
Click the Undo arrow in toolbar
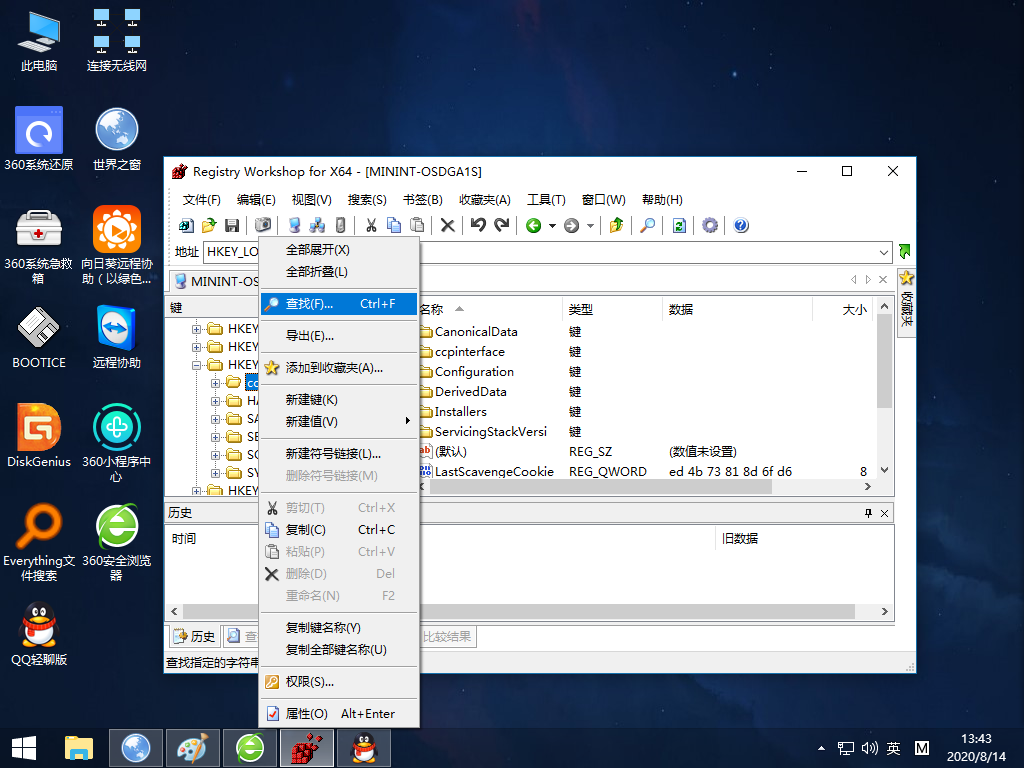pos(478,225)
